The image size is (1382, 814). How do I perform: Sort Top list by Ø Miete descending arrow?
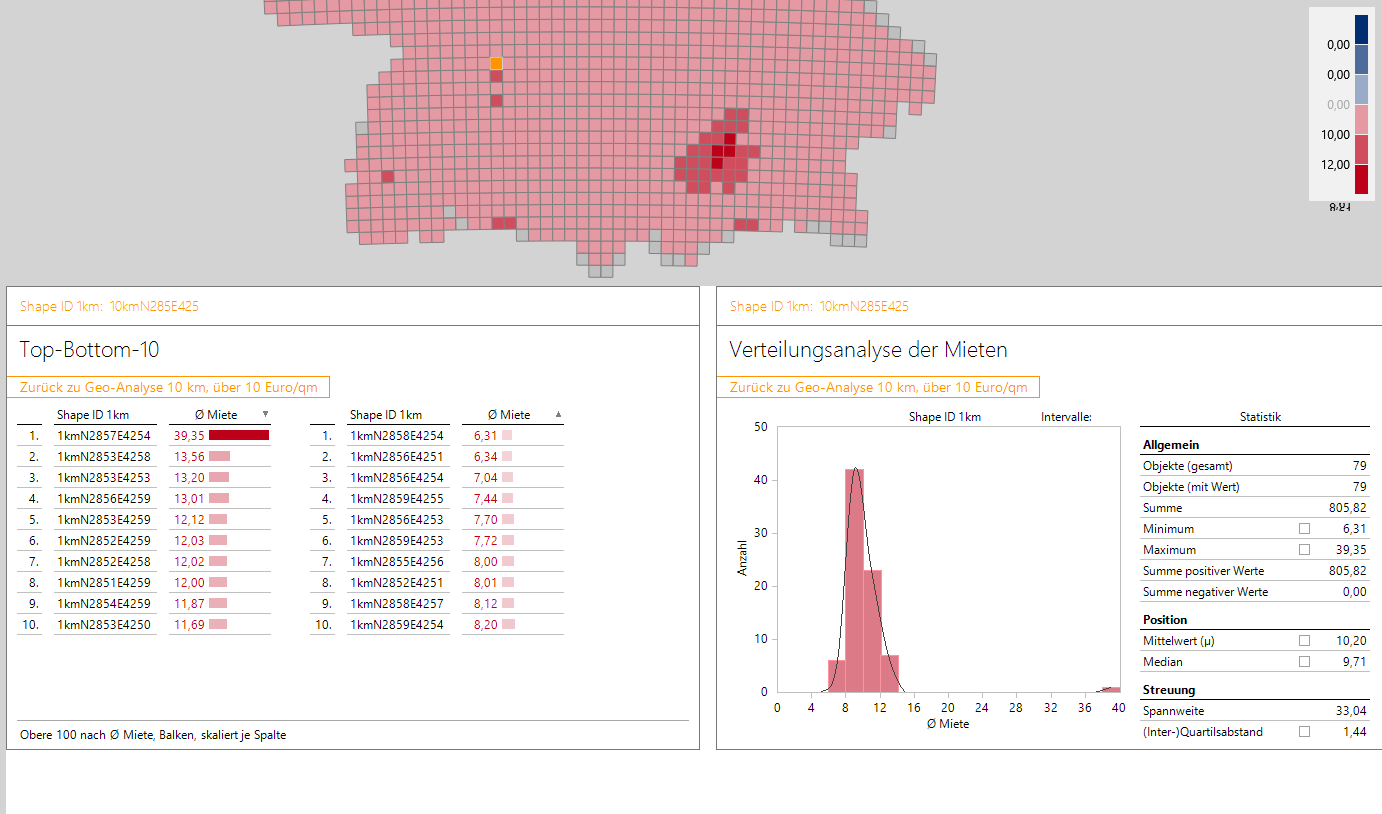coord(265,414)
